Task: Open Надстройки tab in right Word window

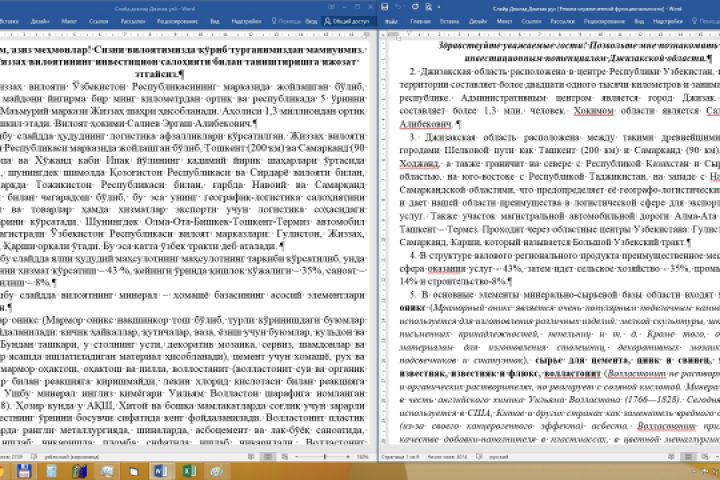Action: pyautogui.click(x=668, y=21)
